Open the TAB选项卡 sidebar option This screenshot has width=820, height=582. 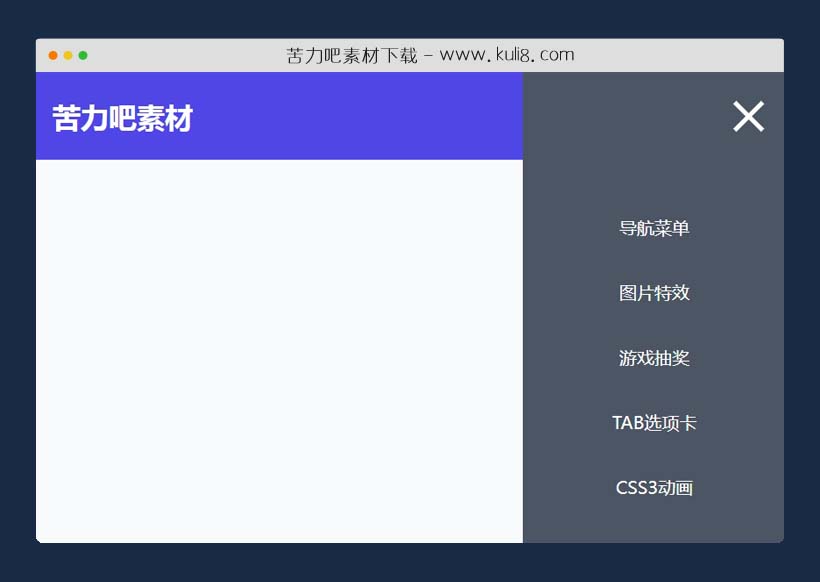pyautogui.click(x=656, y=423)
